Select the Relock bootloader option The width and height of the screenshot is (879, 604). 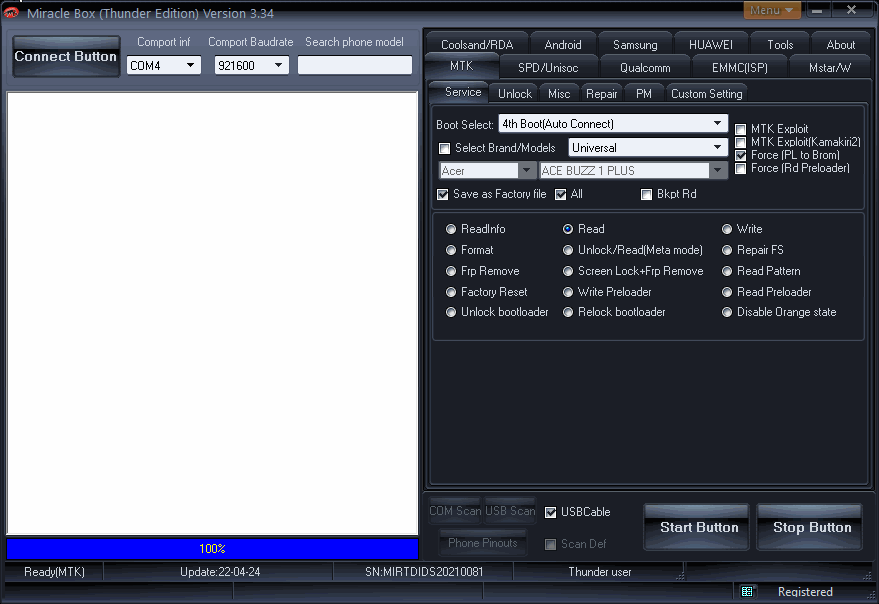coord(568,312)
